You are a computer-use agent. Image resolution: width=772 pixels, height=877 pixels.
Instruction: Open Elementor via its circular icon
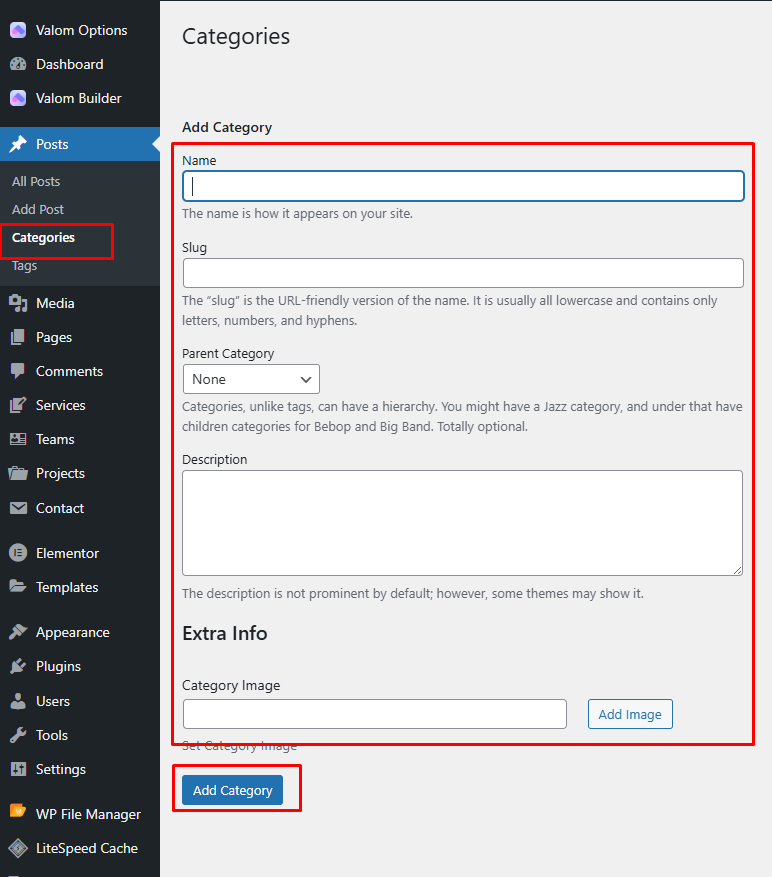coord(18,553)
